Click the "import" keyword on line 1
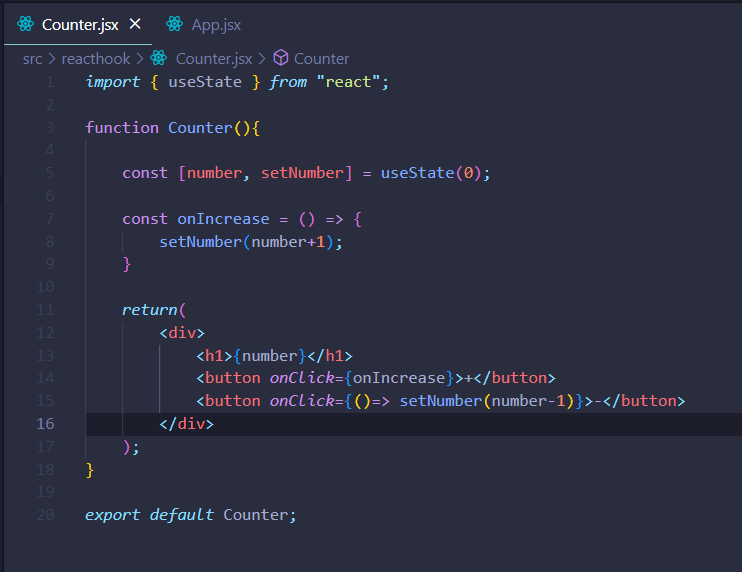The height and width of the screenshot is (572, 742). [113, 82]
